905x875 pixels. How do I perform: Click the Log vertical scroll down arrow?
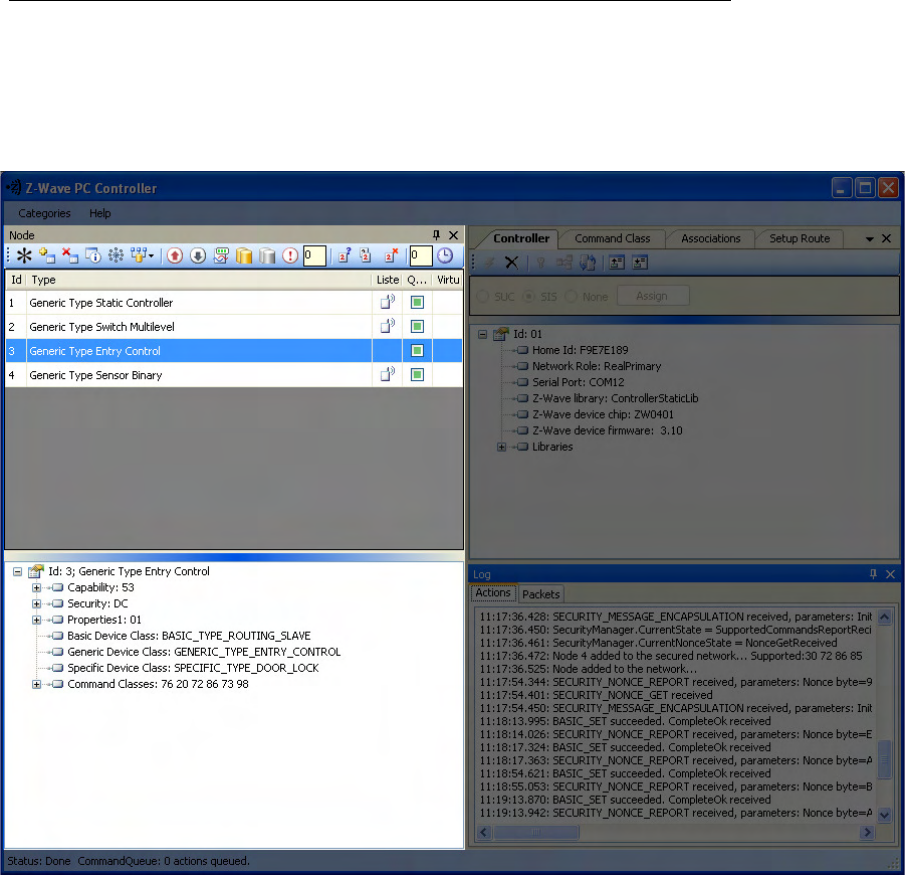(x=885, y=815)
